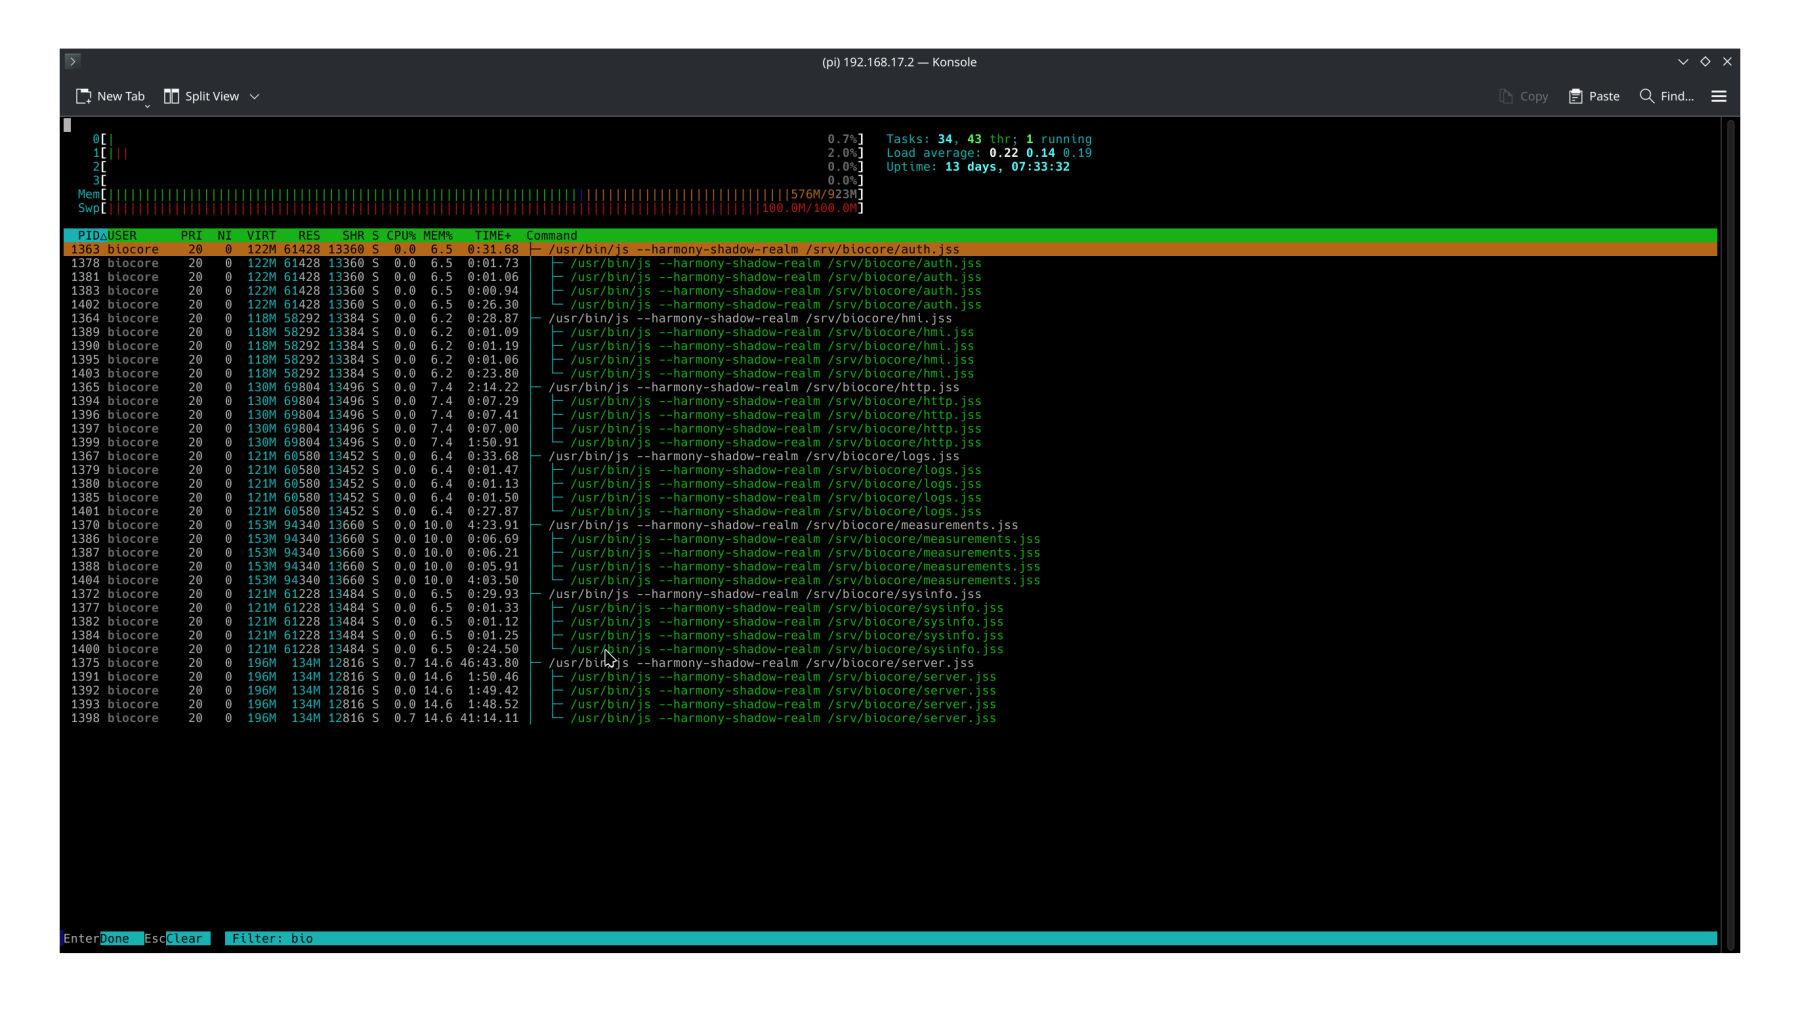Click the Filter input field
This screenshot has height=1024, width=1800.
coord(970,939)
